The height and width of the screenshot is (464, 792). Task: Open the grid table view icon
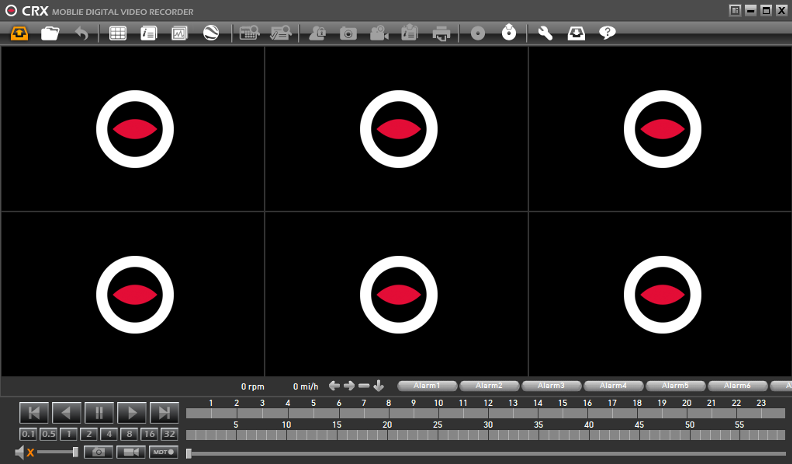(118, 33)
